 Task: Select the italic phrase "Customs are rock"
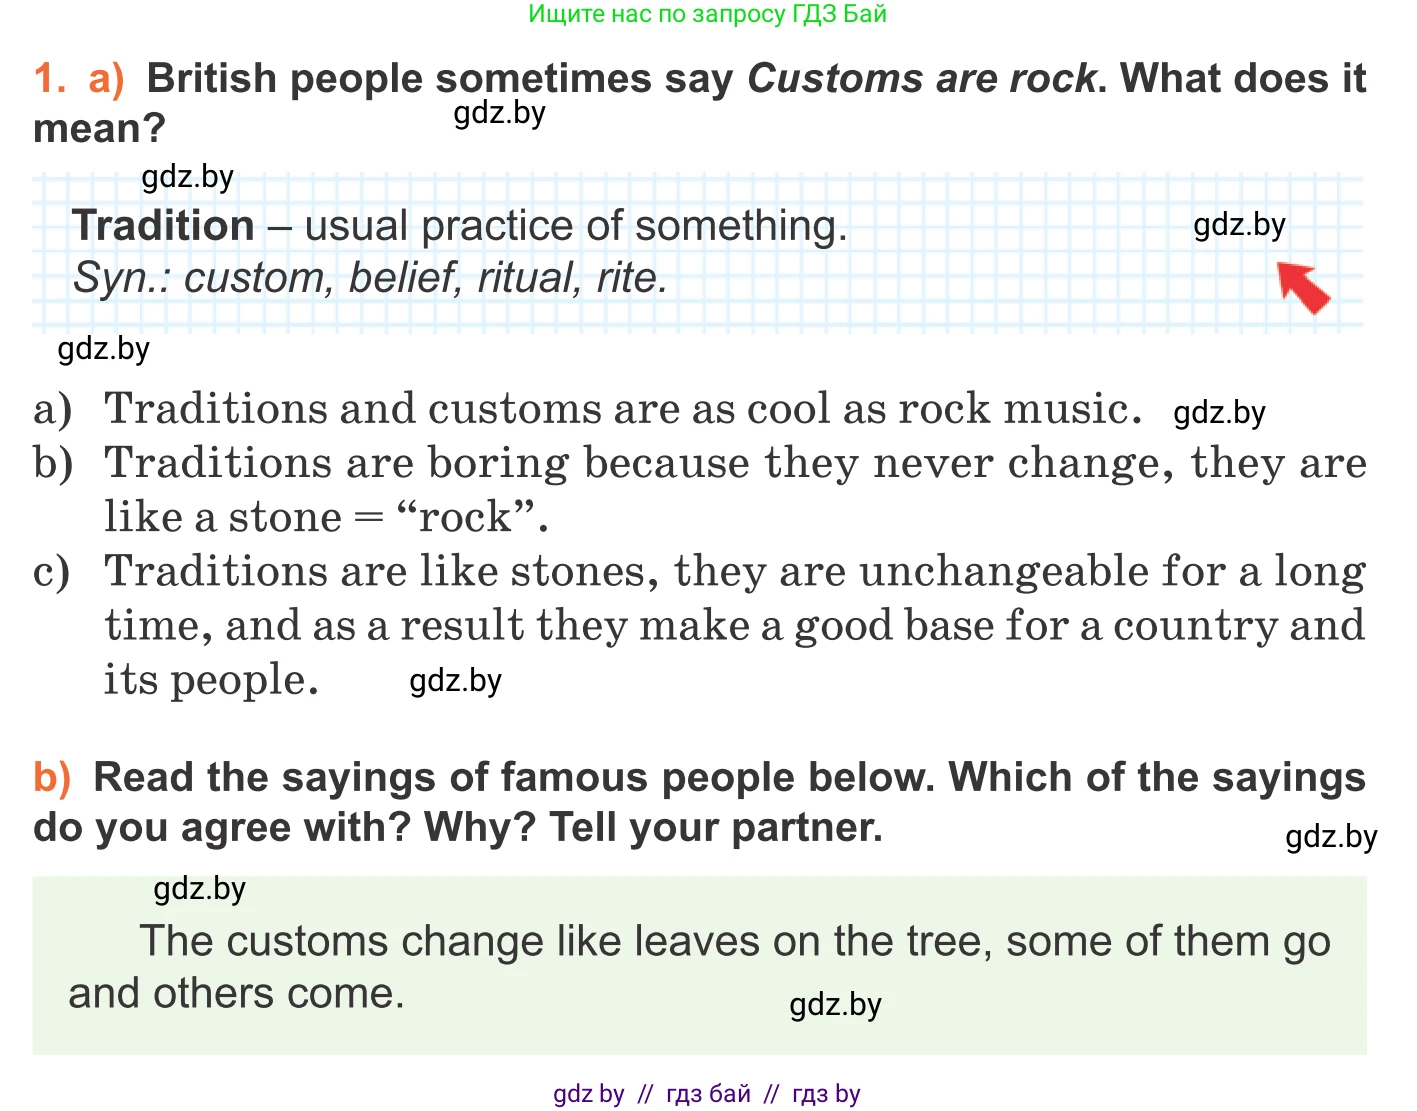[921, 79]
